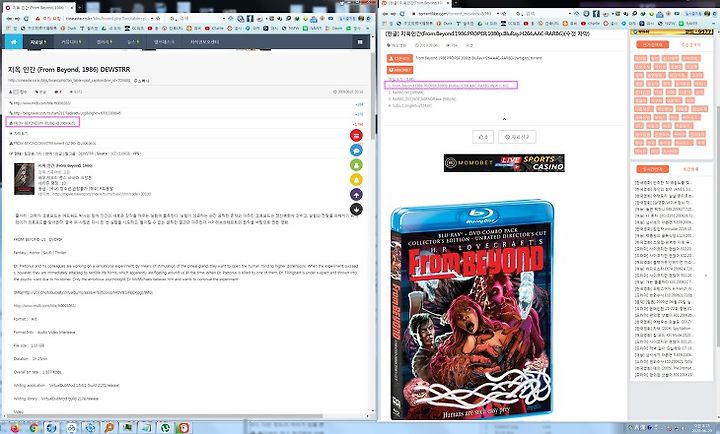Open the fourth navbar menu item
Screen dimensions: 720x434
coord(133,42)
